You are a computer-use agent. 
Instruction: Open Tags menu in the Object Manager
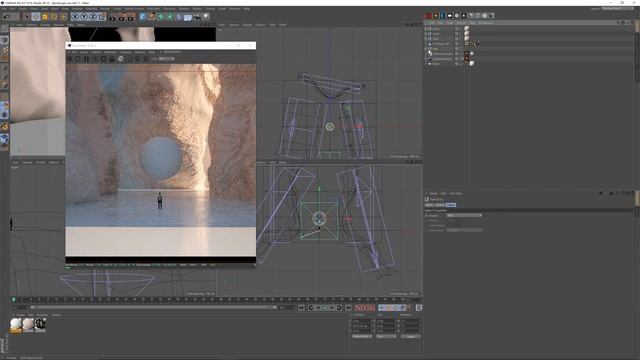click(x=473, y=23)
